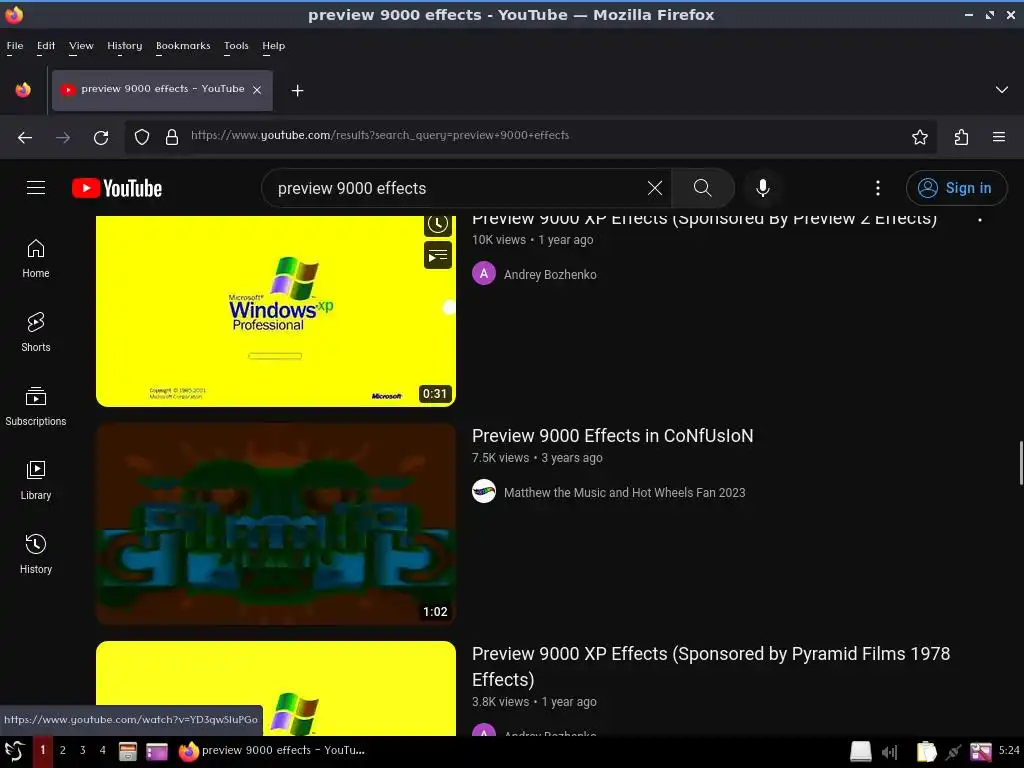Open the History menu in menu bar
Image resolution: width=1024 pixels, height=768 pixels.
pos(124,46)
